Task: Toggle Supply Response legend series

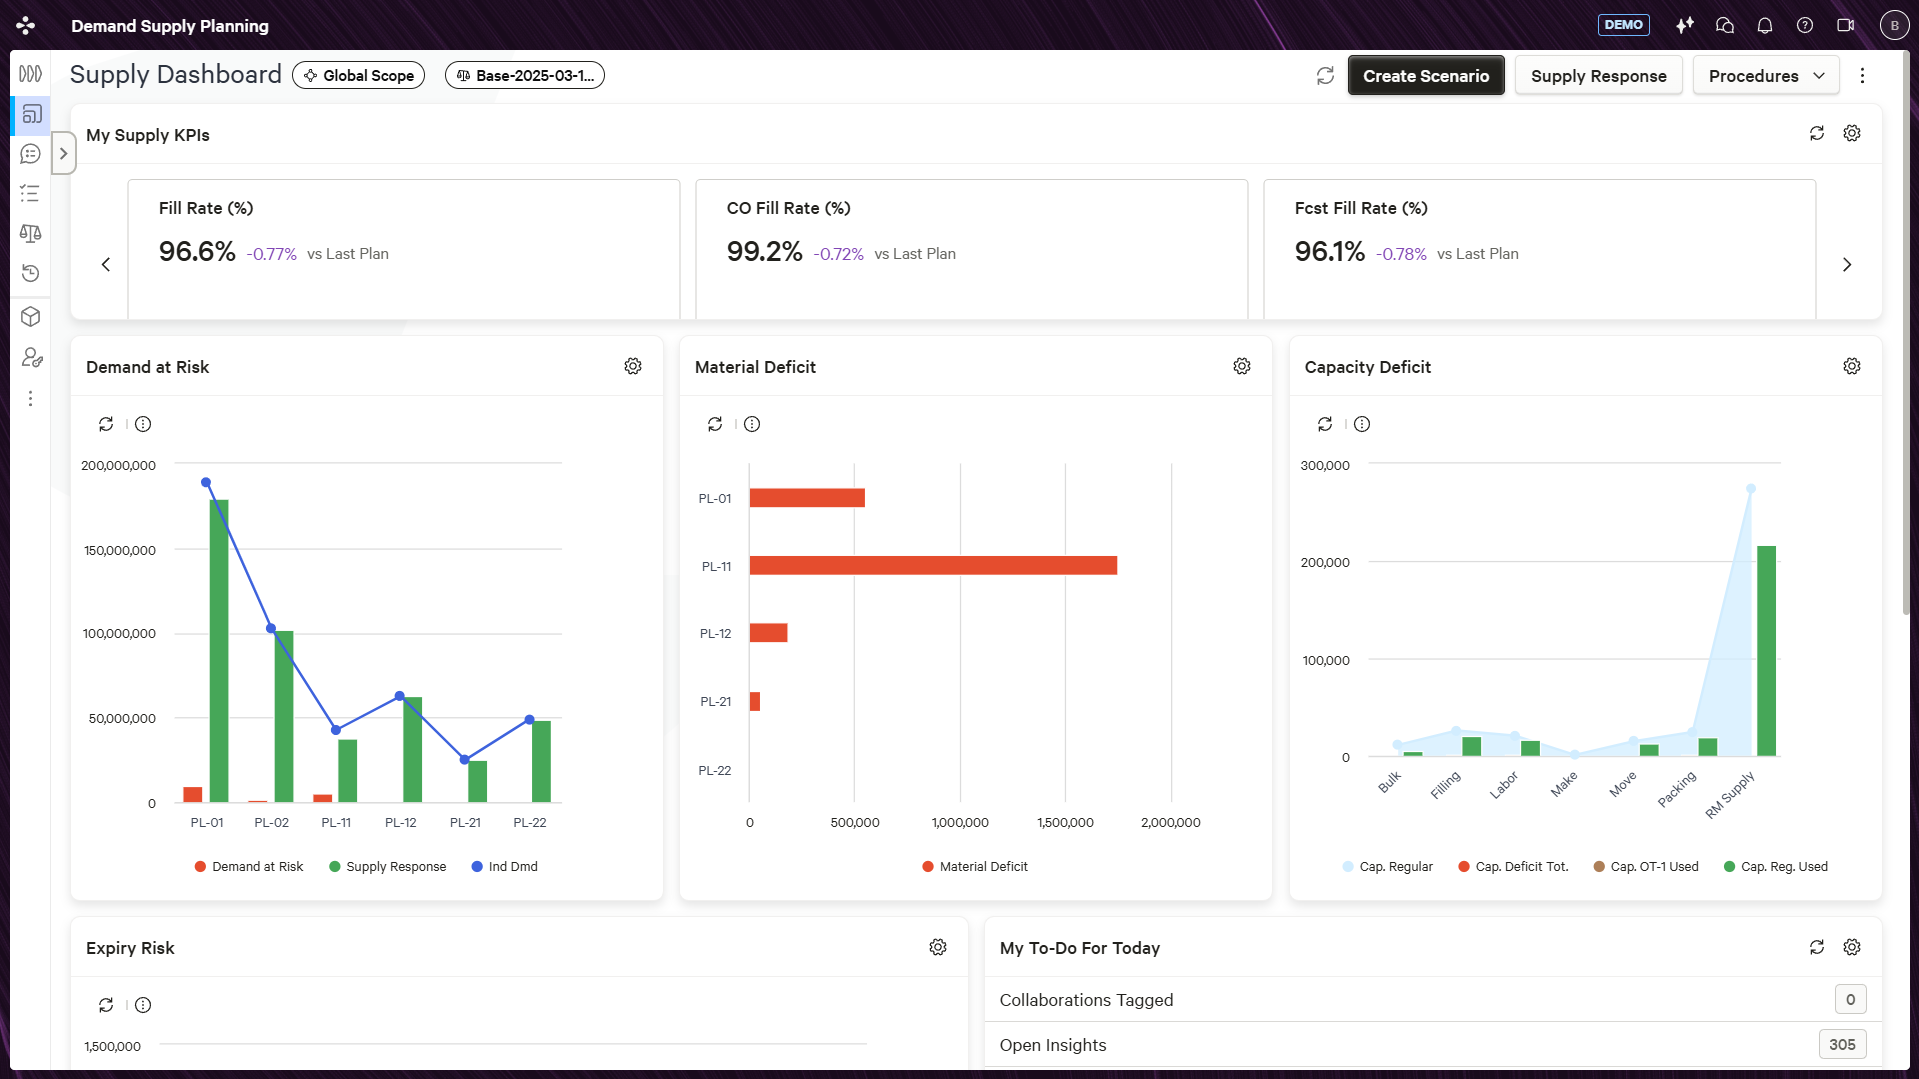Action: tap(387, 867)
